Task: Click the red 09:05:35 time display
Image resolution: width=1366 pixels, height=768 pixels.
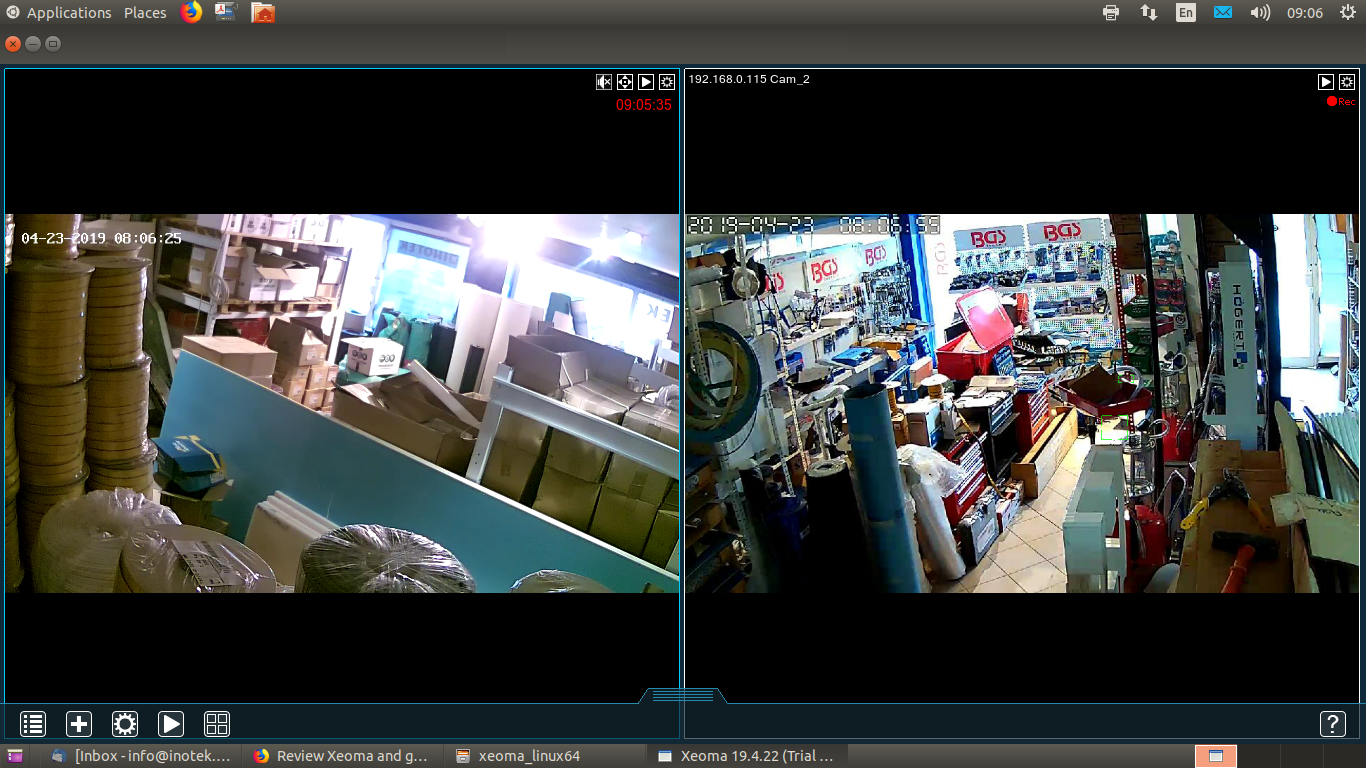Action: (644, 104)
